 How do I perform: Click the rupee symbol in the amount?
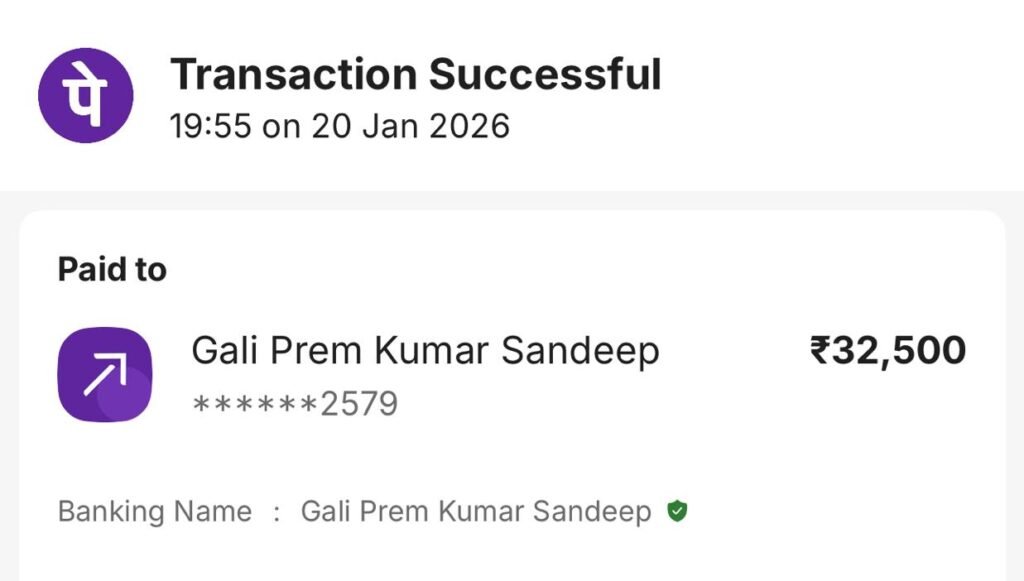[819, 351]
